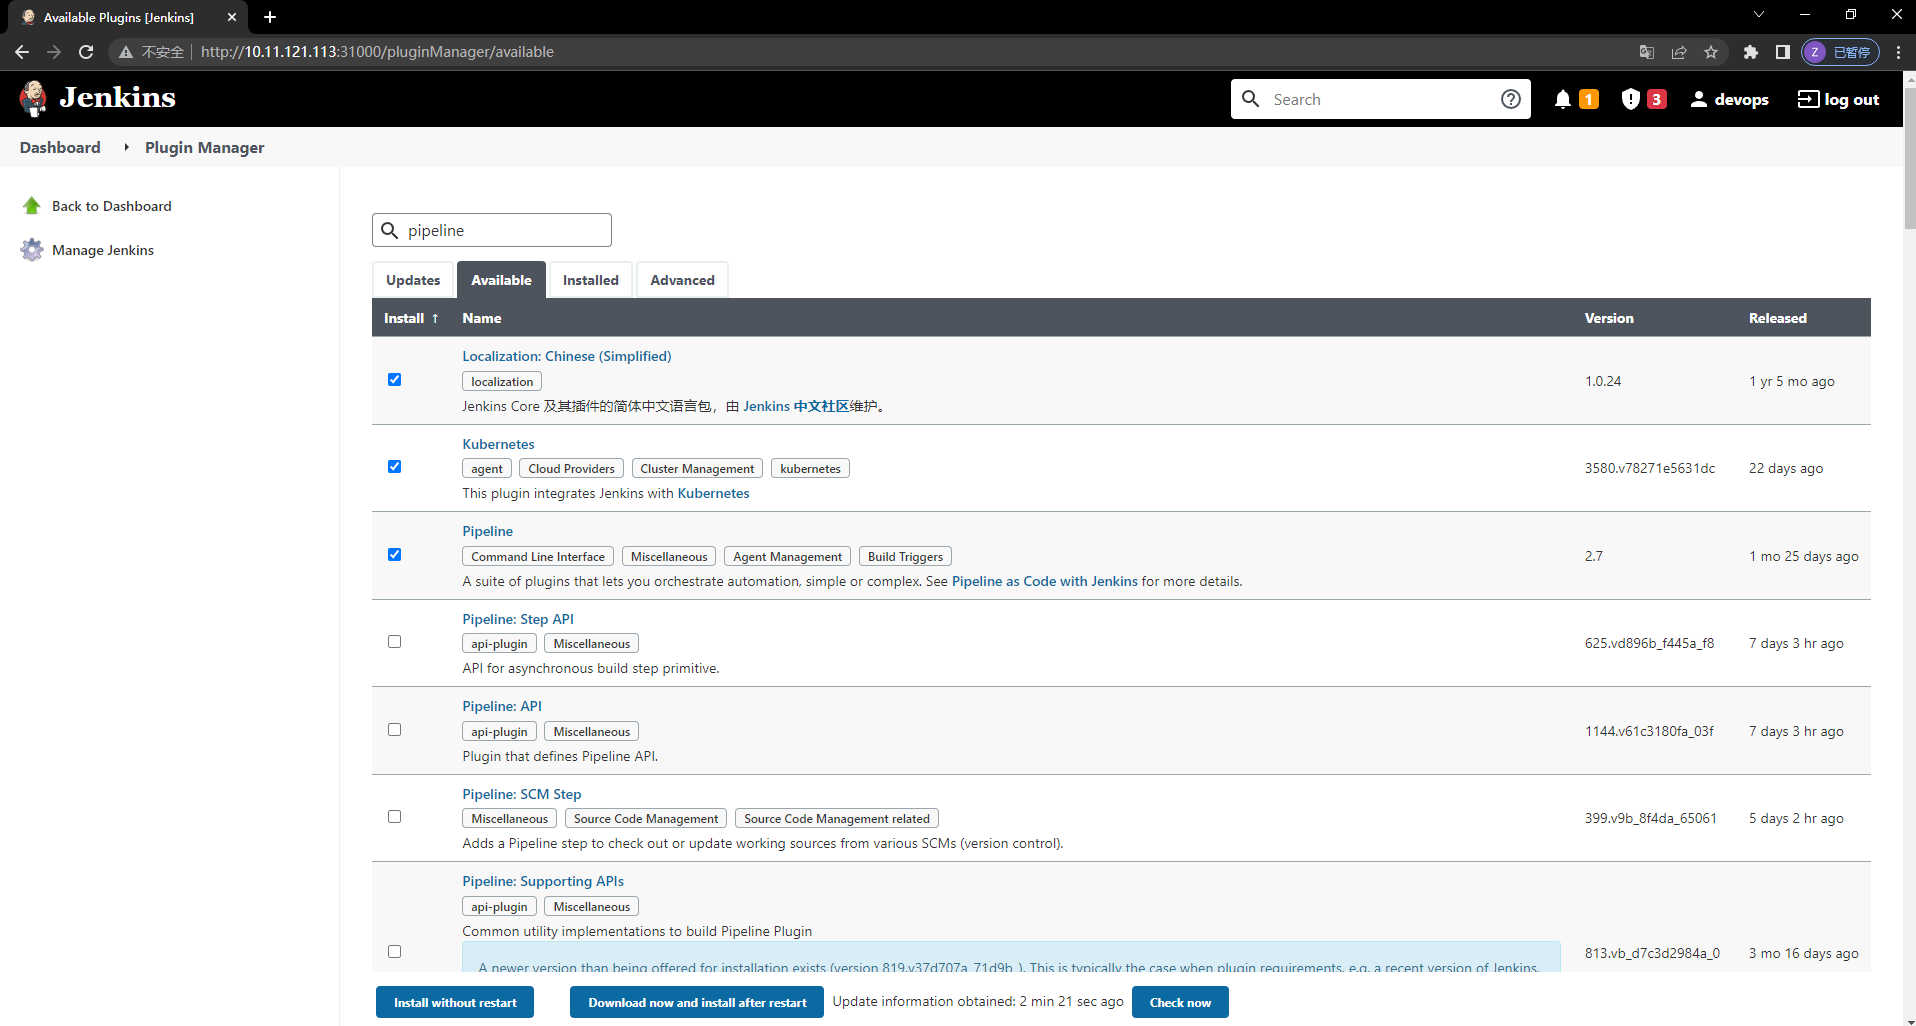Open the Manage Jenkins link

(x=103, y=250)
